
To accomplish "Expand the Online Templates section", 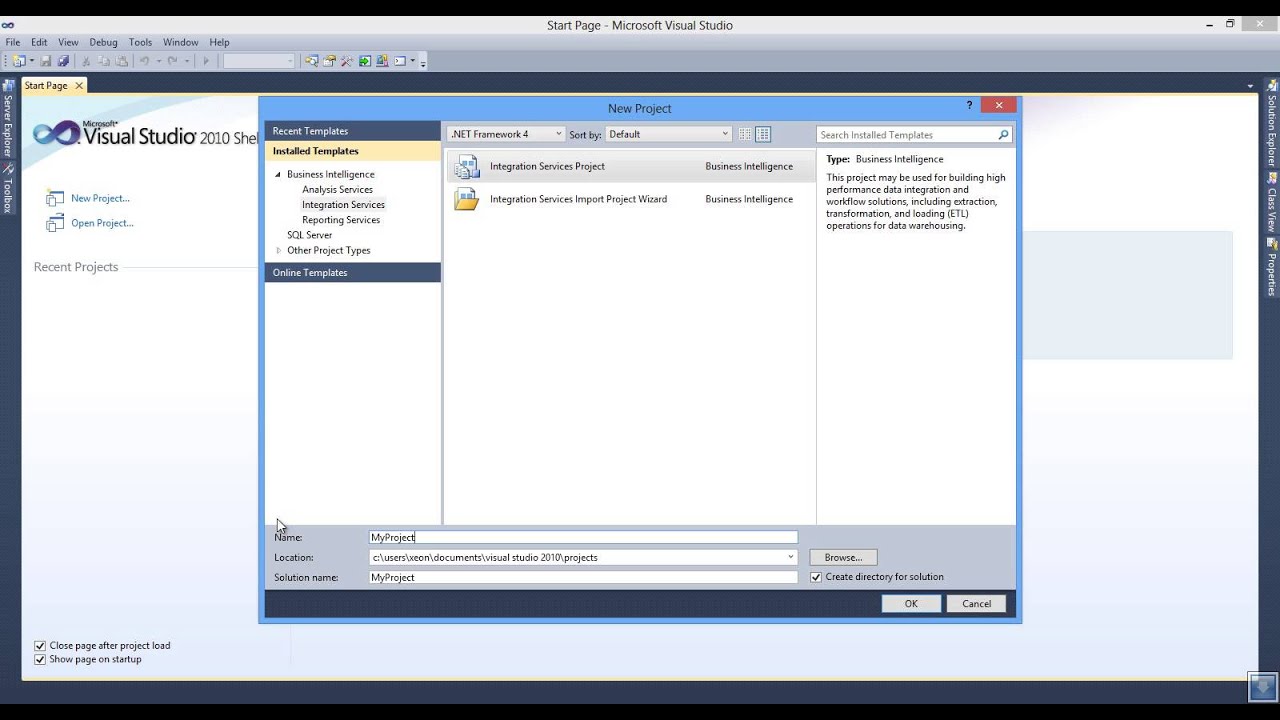I will [x=352, y=273].
